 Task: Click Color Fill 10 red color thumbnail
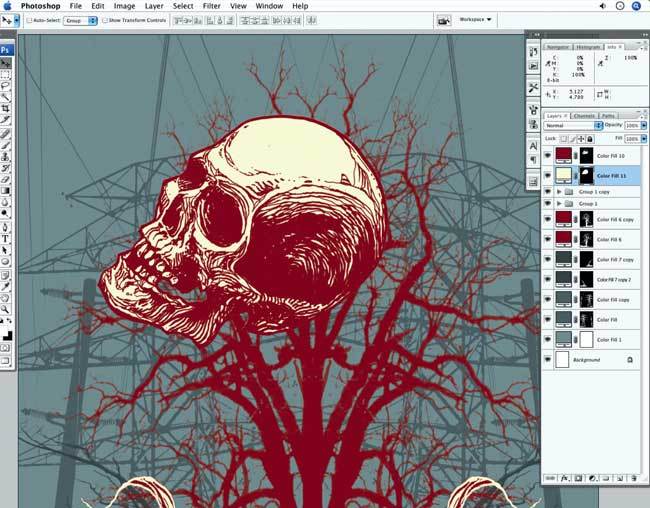(x=563, y=155)
